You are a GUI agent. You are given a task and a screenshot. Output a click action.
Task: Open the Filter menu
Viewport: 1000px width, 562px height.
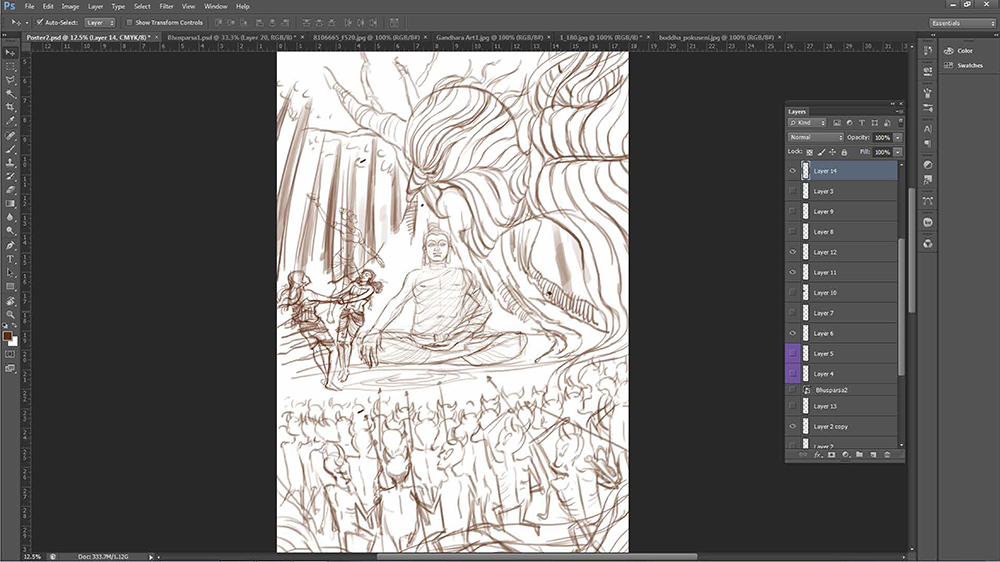tap(166, 6)
